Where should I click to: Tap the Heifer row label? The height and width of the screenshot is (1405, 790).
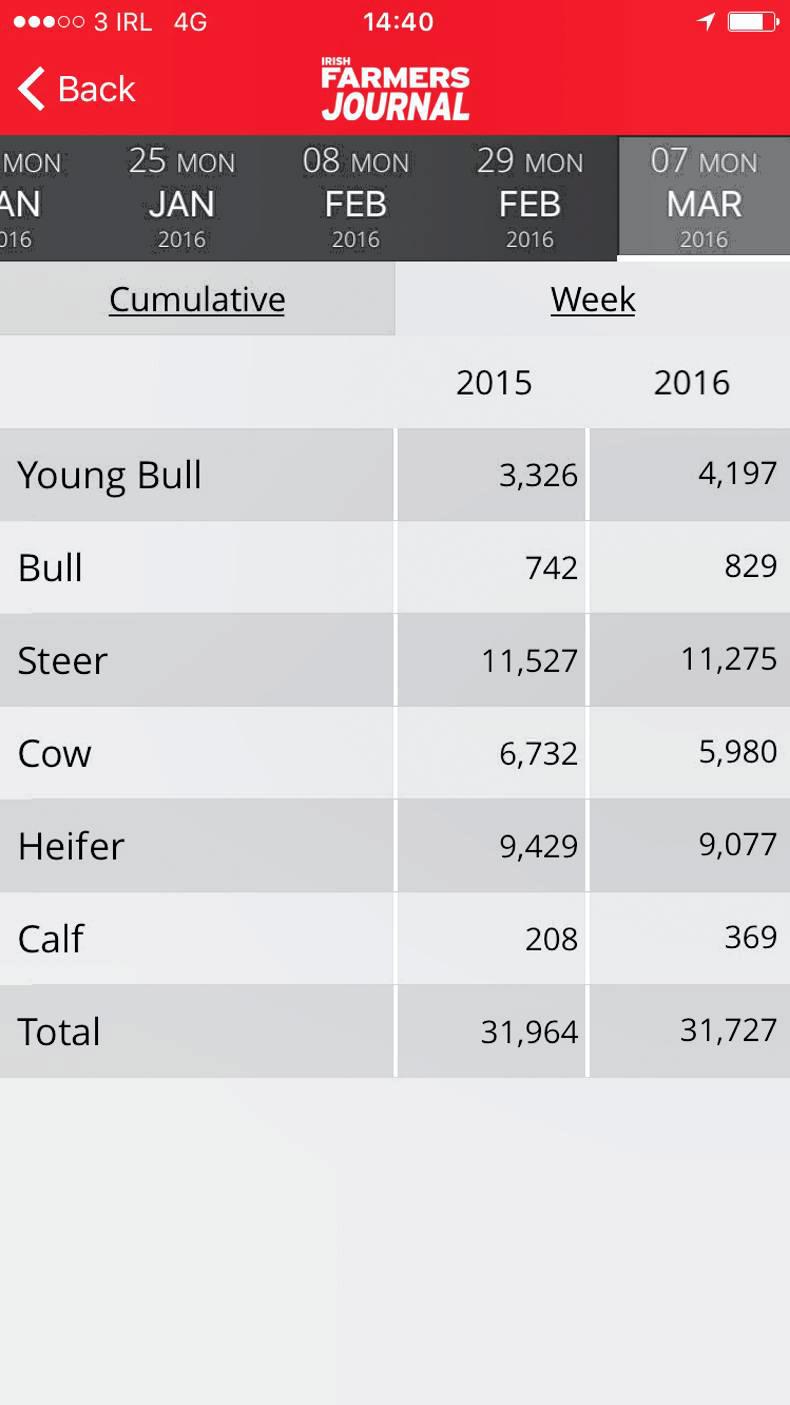click(71, 846)
